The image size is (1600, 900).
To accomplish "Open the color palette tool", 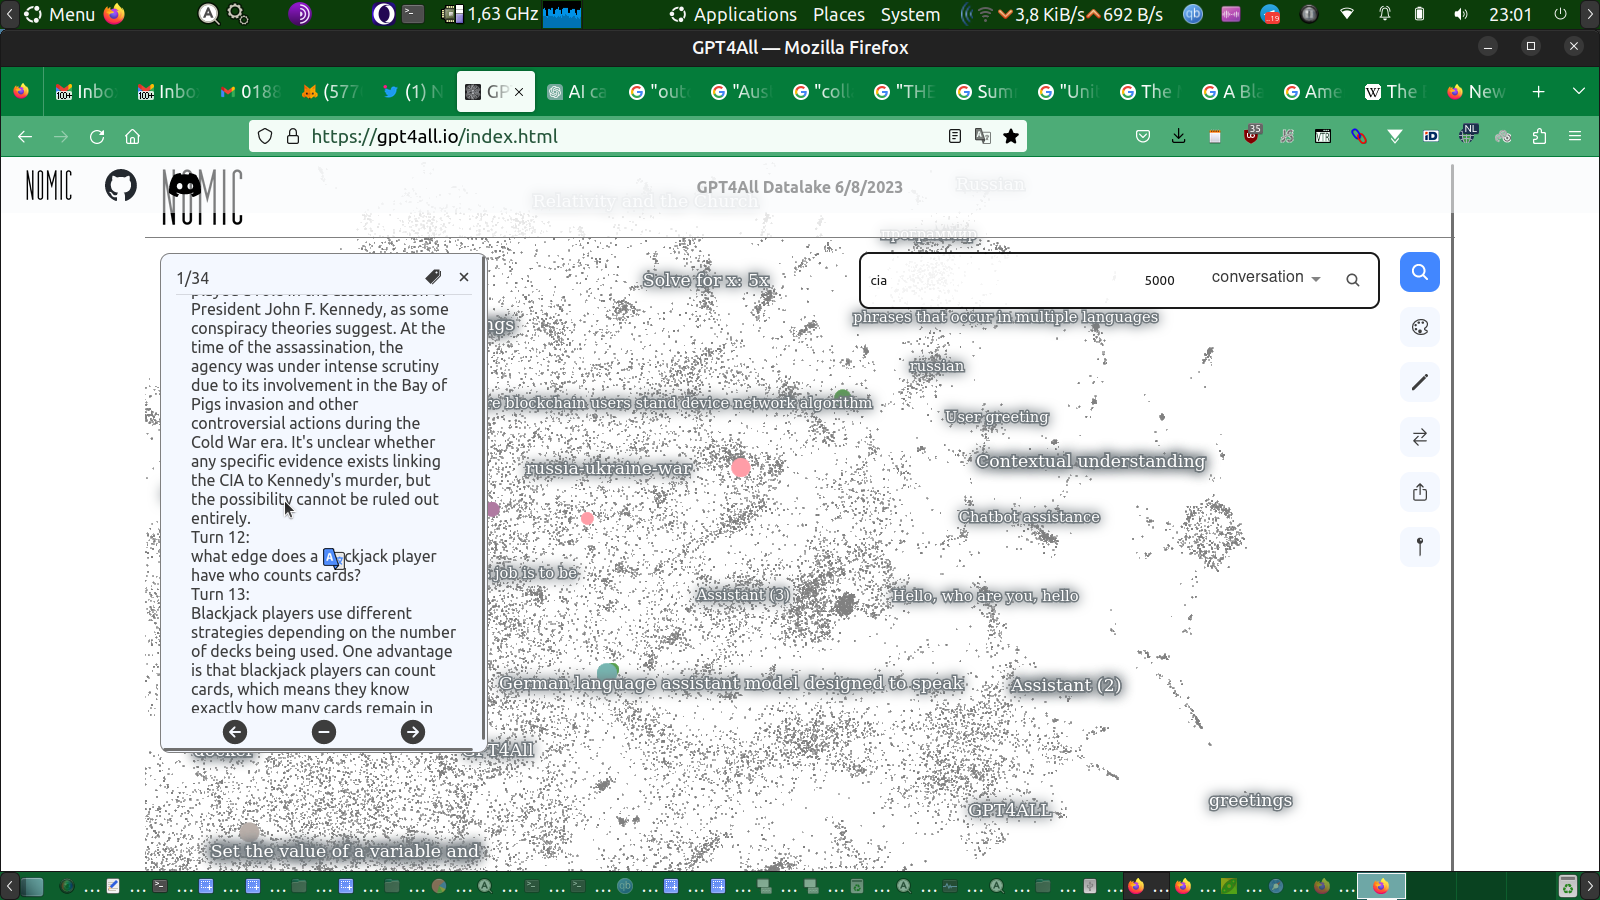I will [x=1420, y=327].
